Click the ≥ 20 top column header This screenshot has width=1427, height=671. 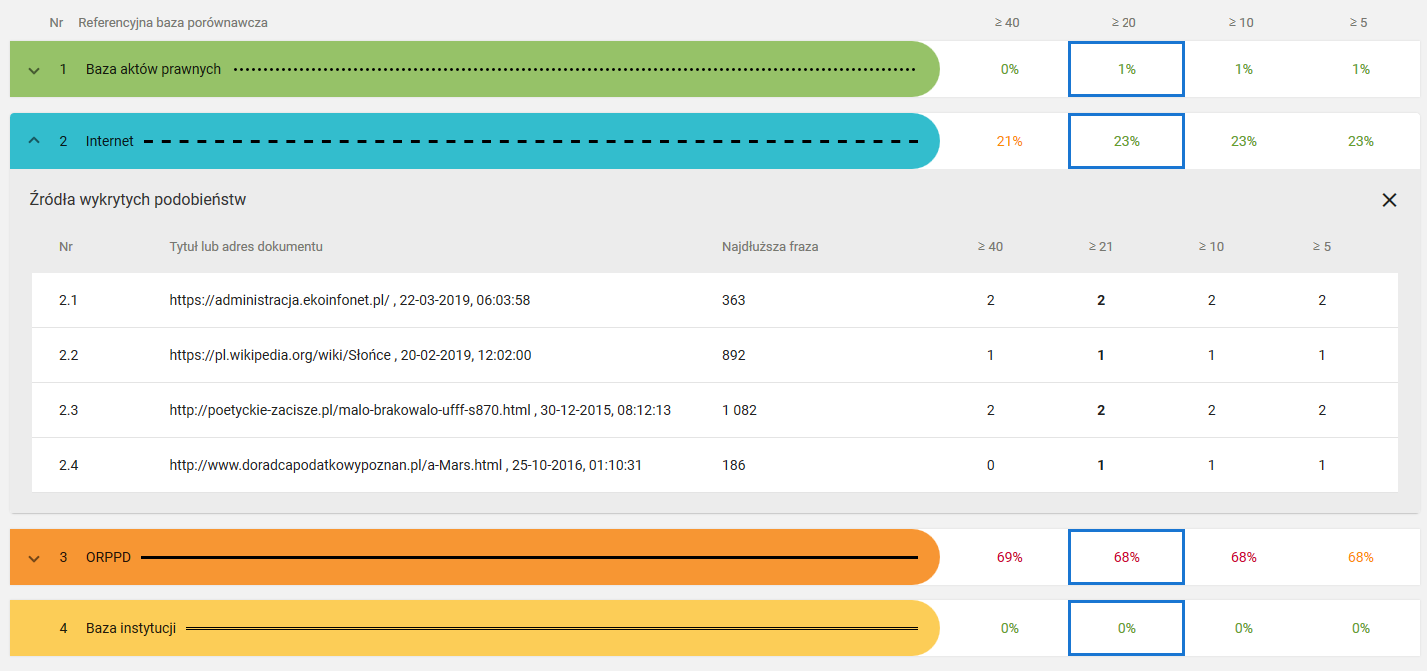[x=1124, y=22]
